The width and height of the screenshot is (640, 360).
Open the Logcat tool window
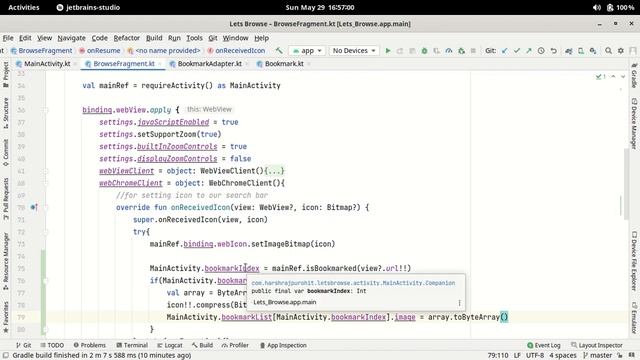169,345
